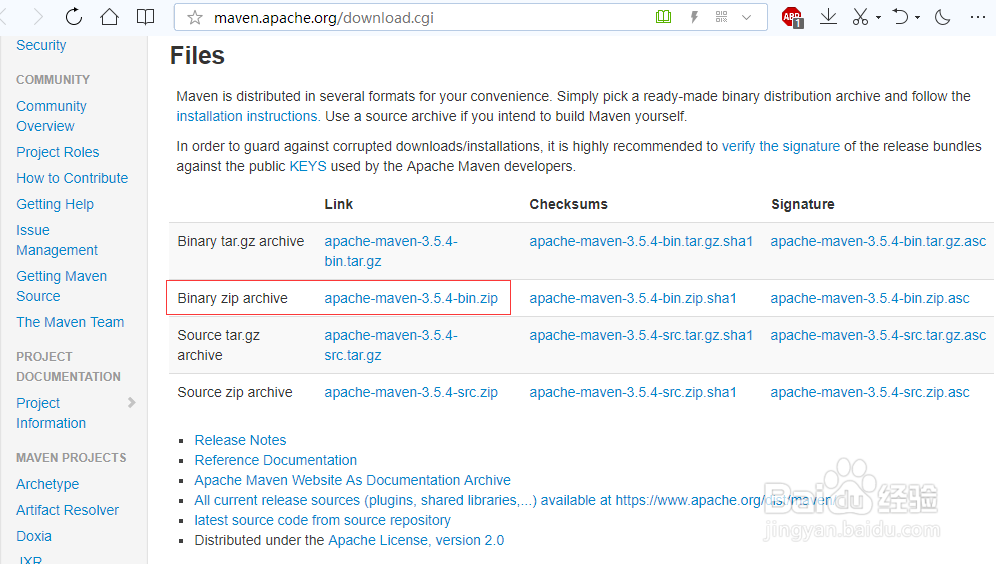Click the Checksums column header

coord(569,205)
